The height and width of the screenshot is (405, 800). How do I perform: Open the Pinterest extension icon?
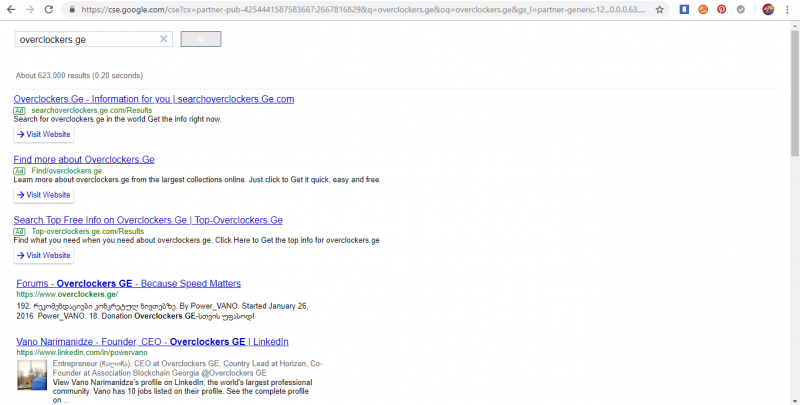pos(721,9)
